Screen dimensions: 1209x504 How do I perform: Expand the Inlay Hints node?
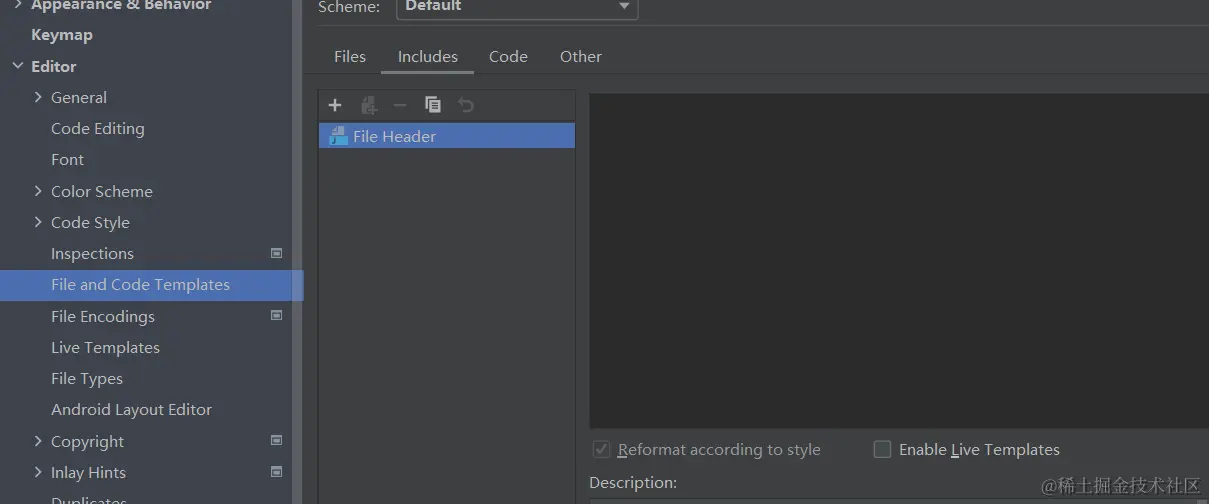coord(38,473)
